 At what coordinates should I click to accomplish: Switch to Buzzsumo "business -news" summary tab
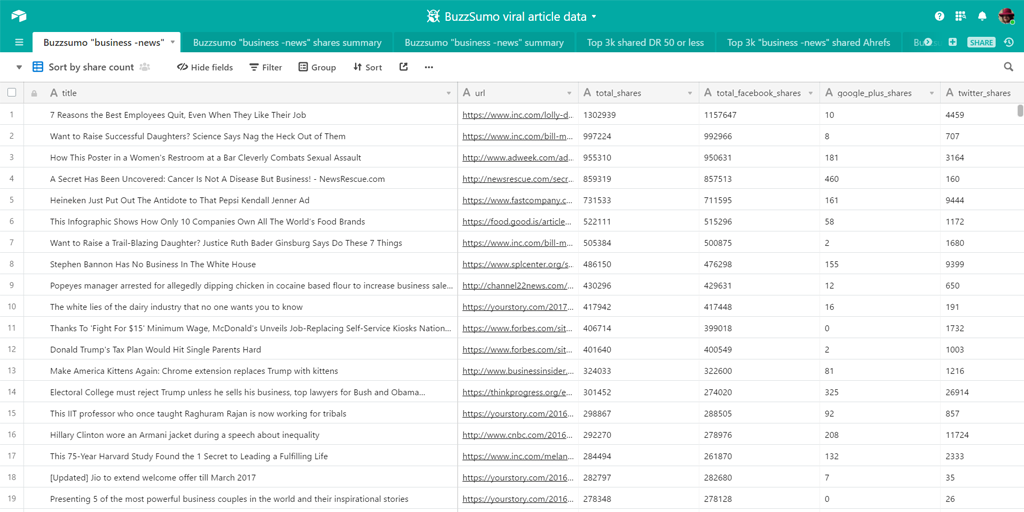[484, 42]
